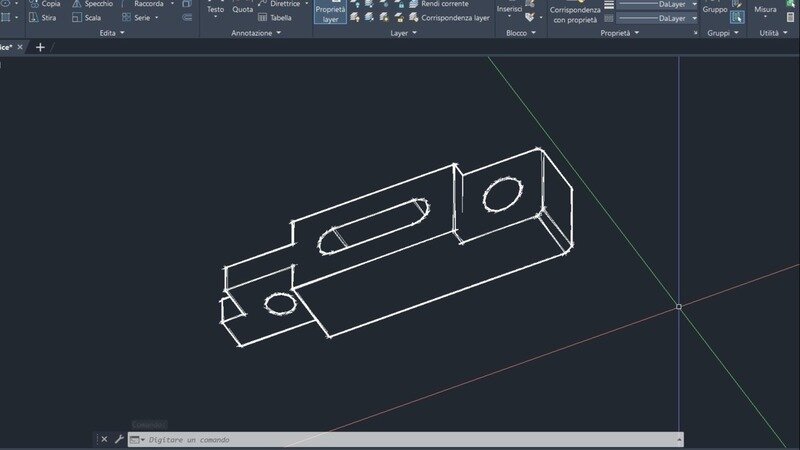Activate the Specchio mirror tool
Screen dimensions: 800x450
point(91,4)
